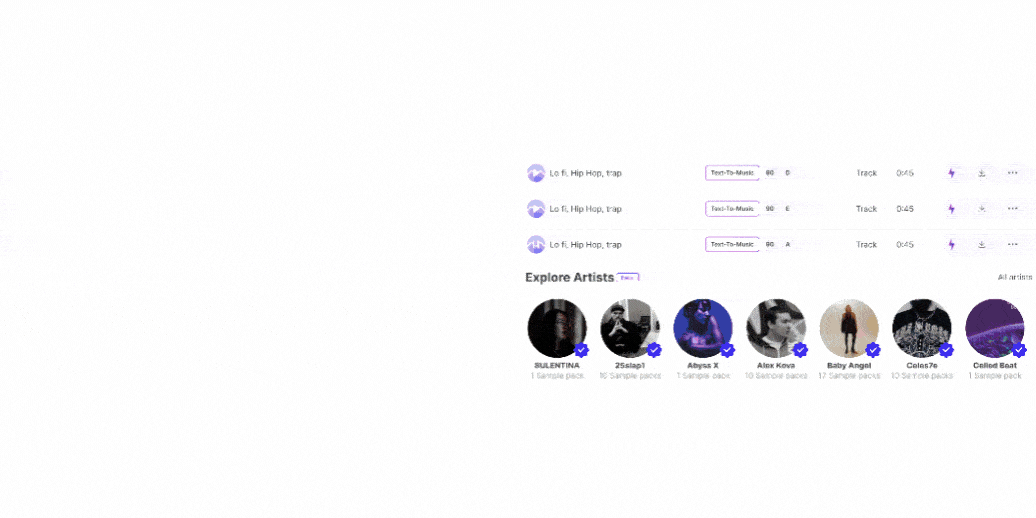Click lightning icon on key E track
This screenshot has height=518, width=1036.
pyautogui.click(x=951, y=209)
